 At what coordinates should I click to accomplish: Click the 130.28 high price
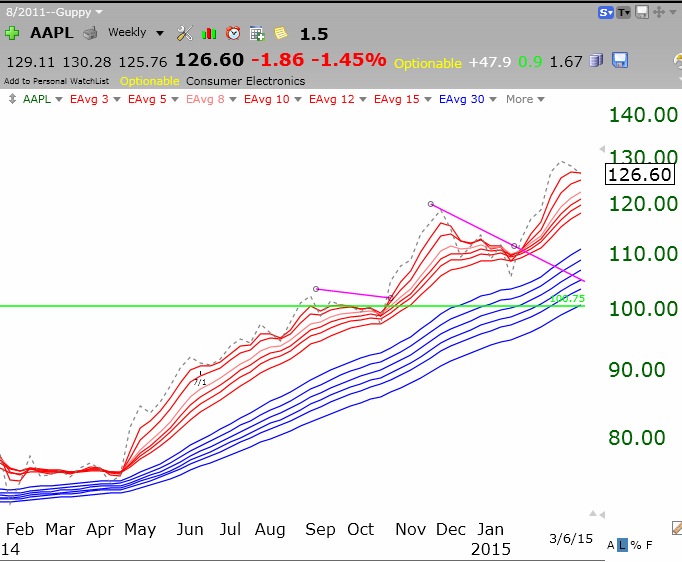coord(87,62)
